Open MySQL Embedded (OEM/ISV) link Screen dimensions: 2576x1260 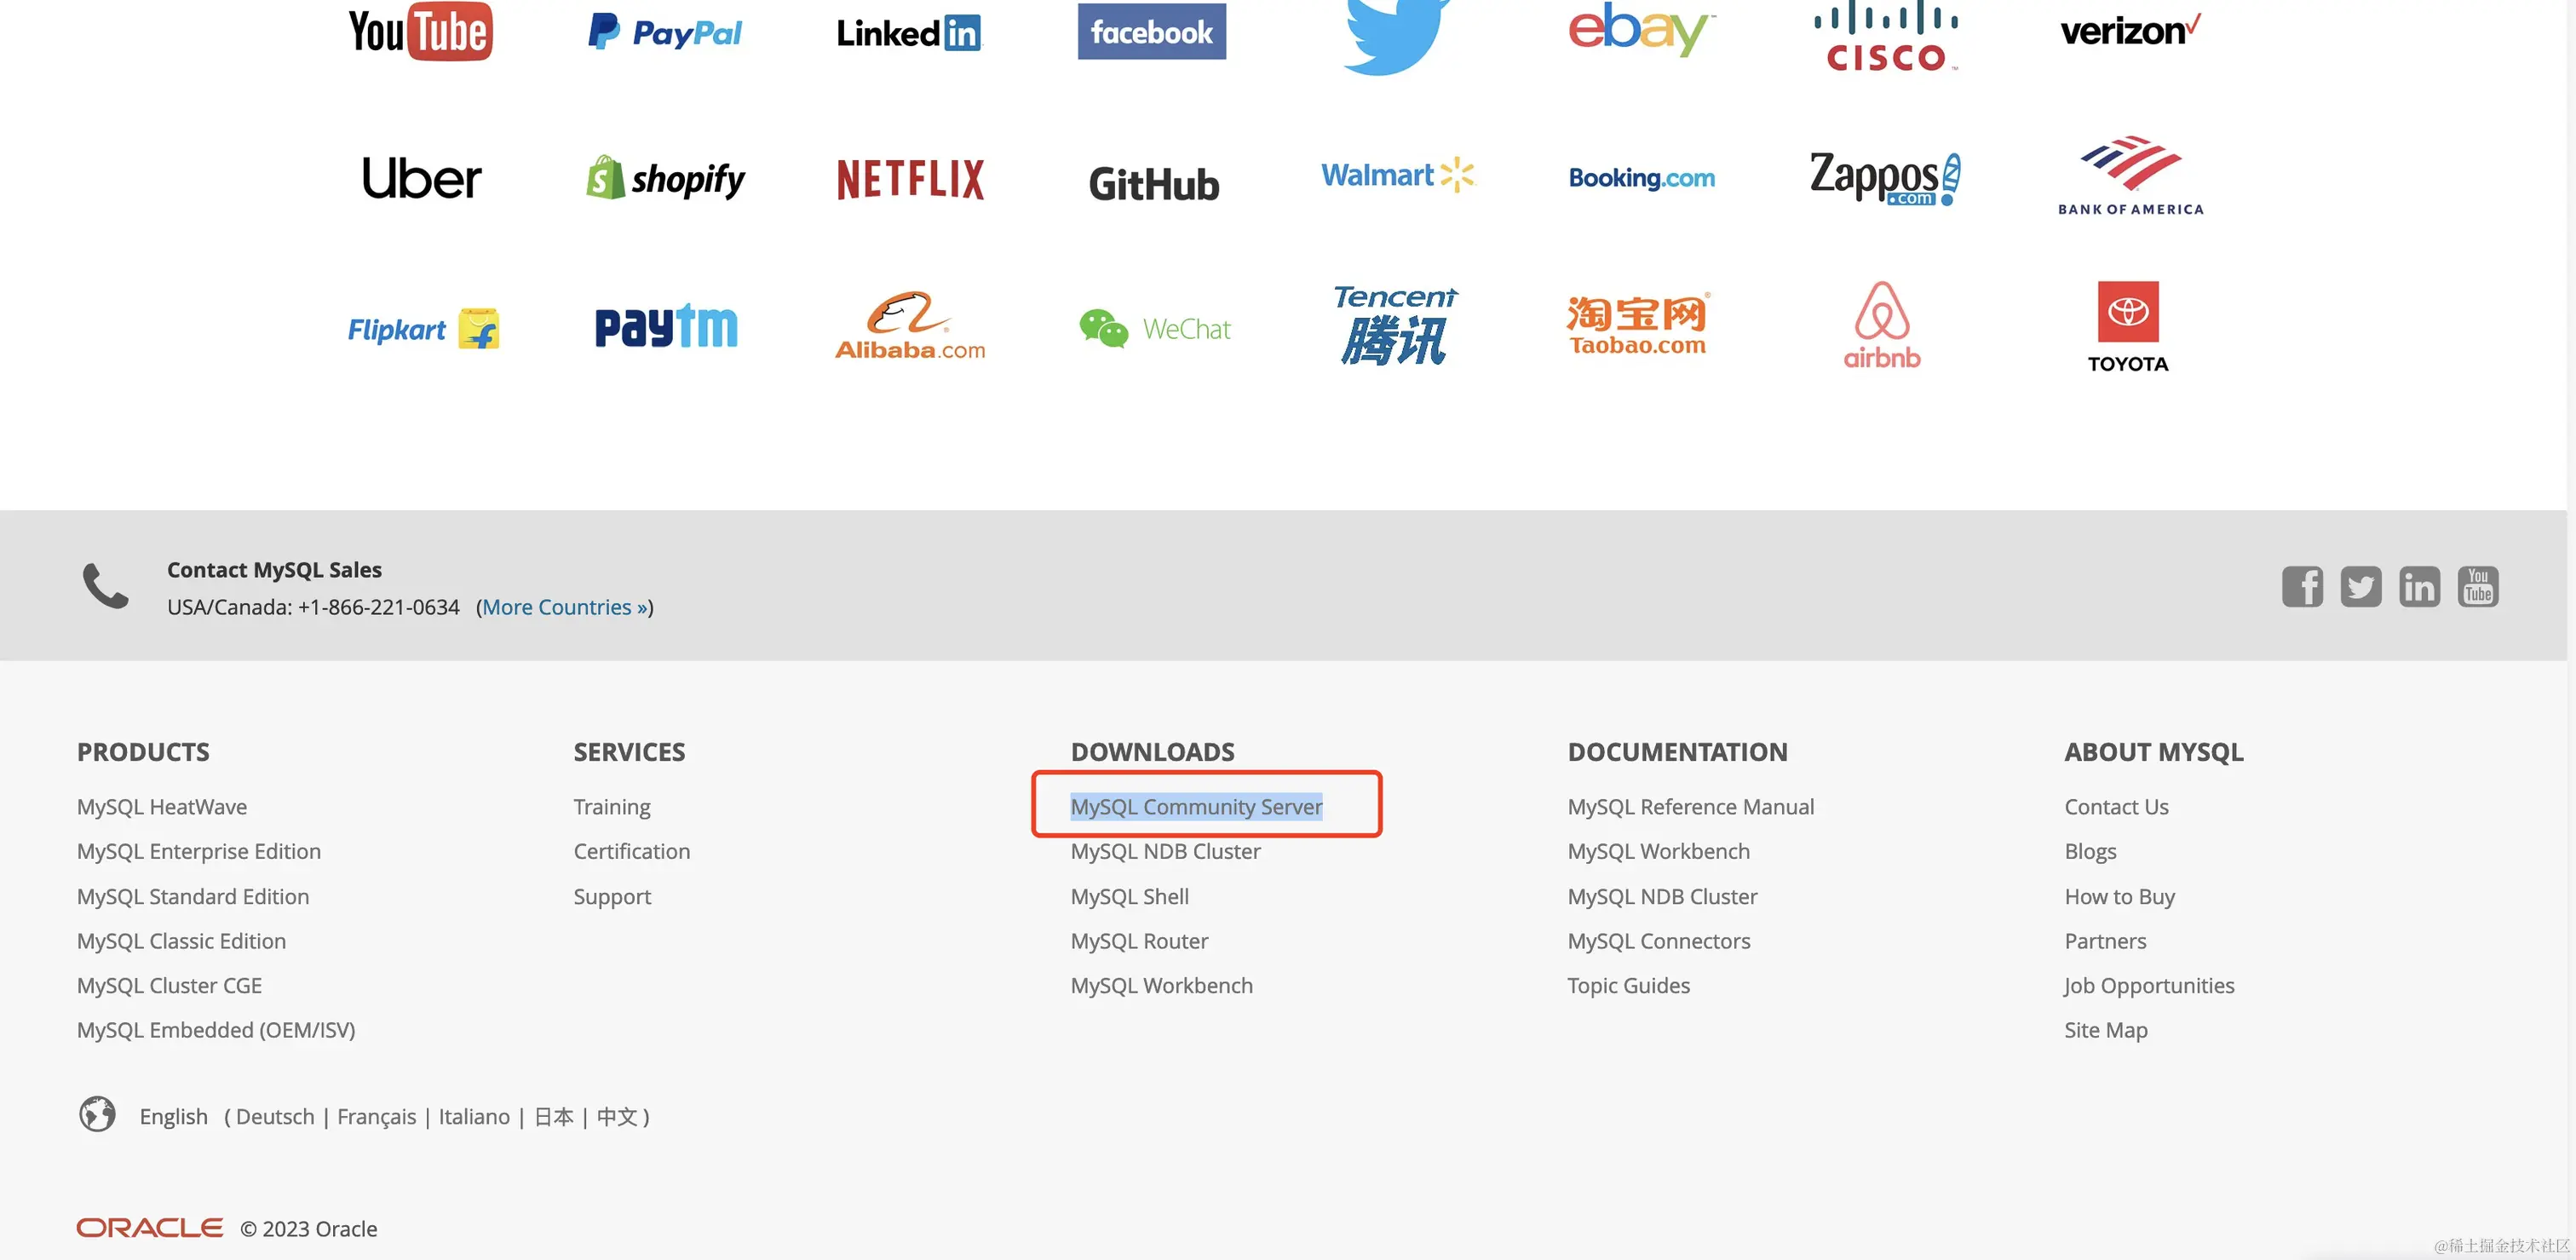pos(216,1030)
